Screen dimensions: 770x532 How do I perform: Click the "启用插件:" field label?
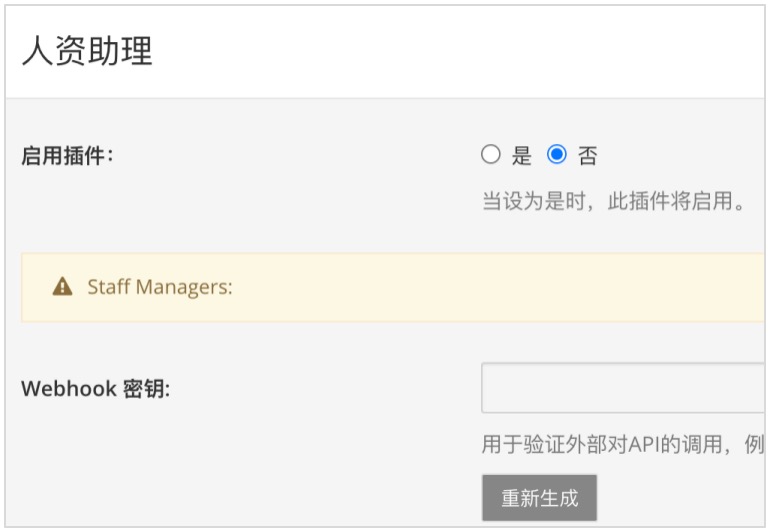(67, 156)
